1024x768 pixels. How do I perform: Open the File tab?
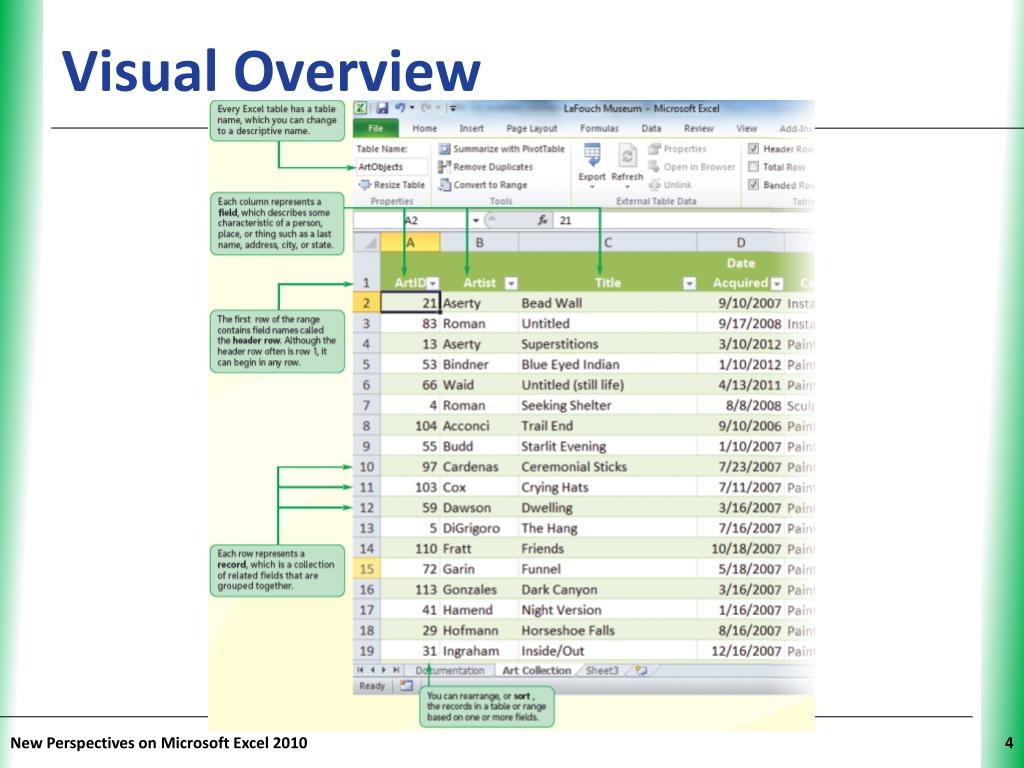(376, 129)
